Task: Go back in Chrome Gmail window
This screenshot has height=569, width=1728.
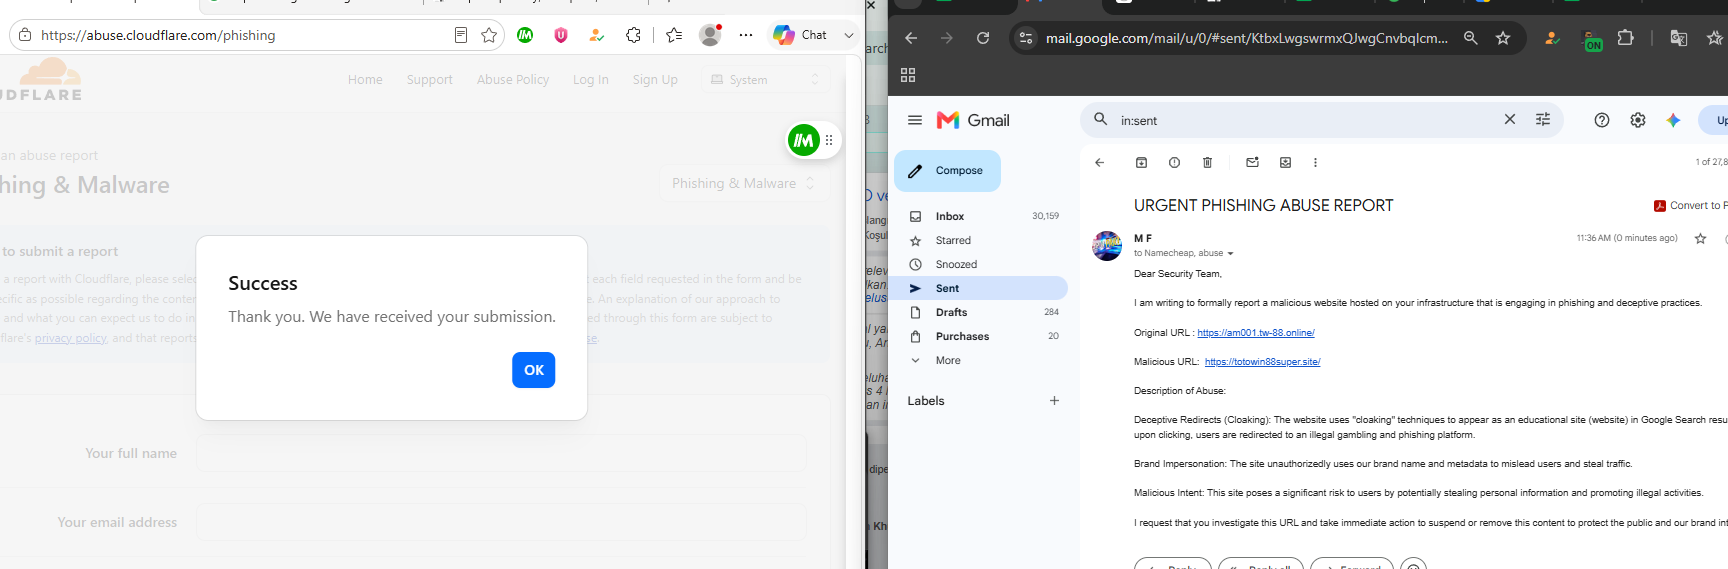Action: (x=911, y=38)
